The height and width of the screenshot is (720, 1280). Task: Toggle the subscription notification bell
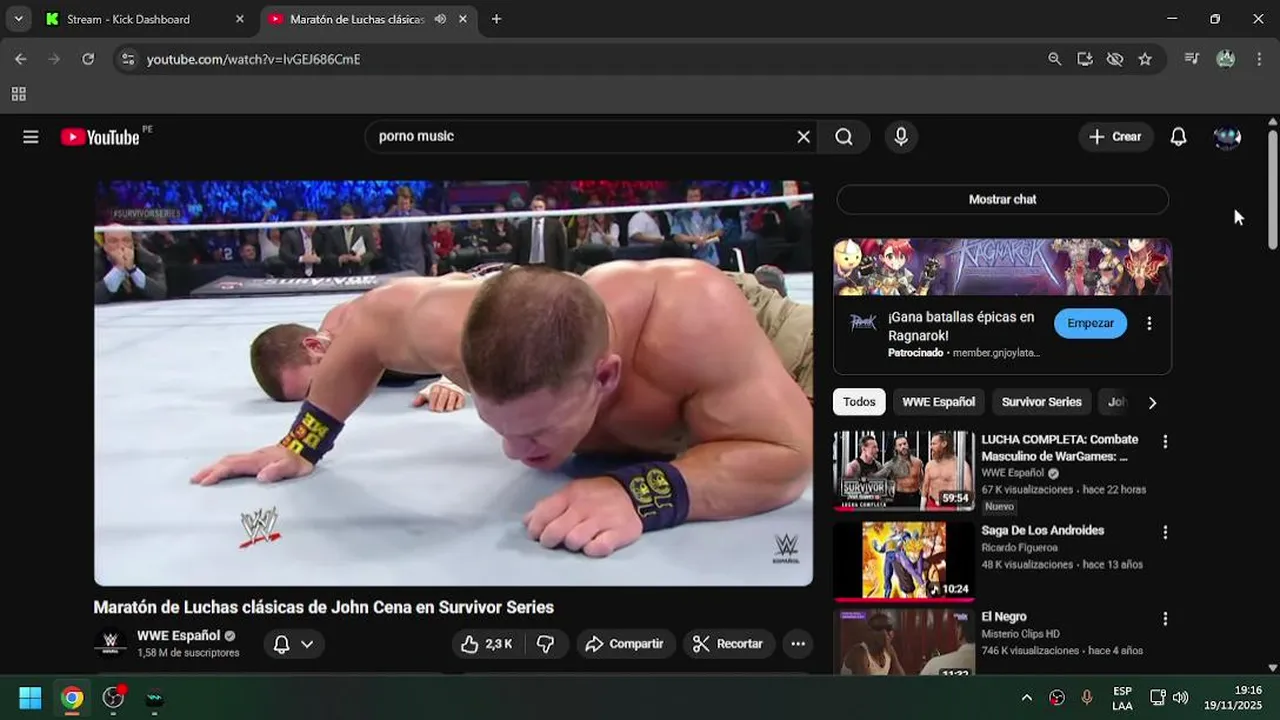point(282,644)
